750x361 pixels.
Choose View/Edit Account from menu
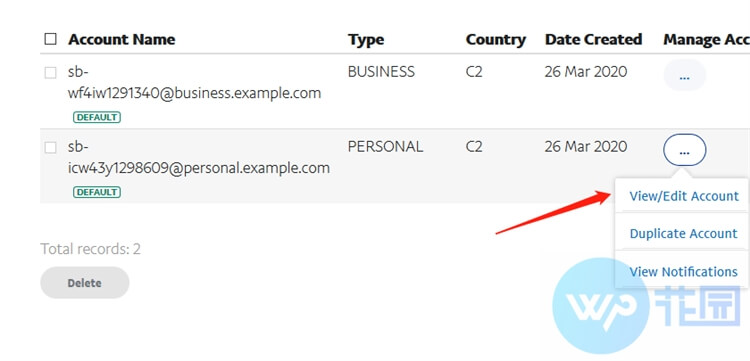(684, 196)
